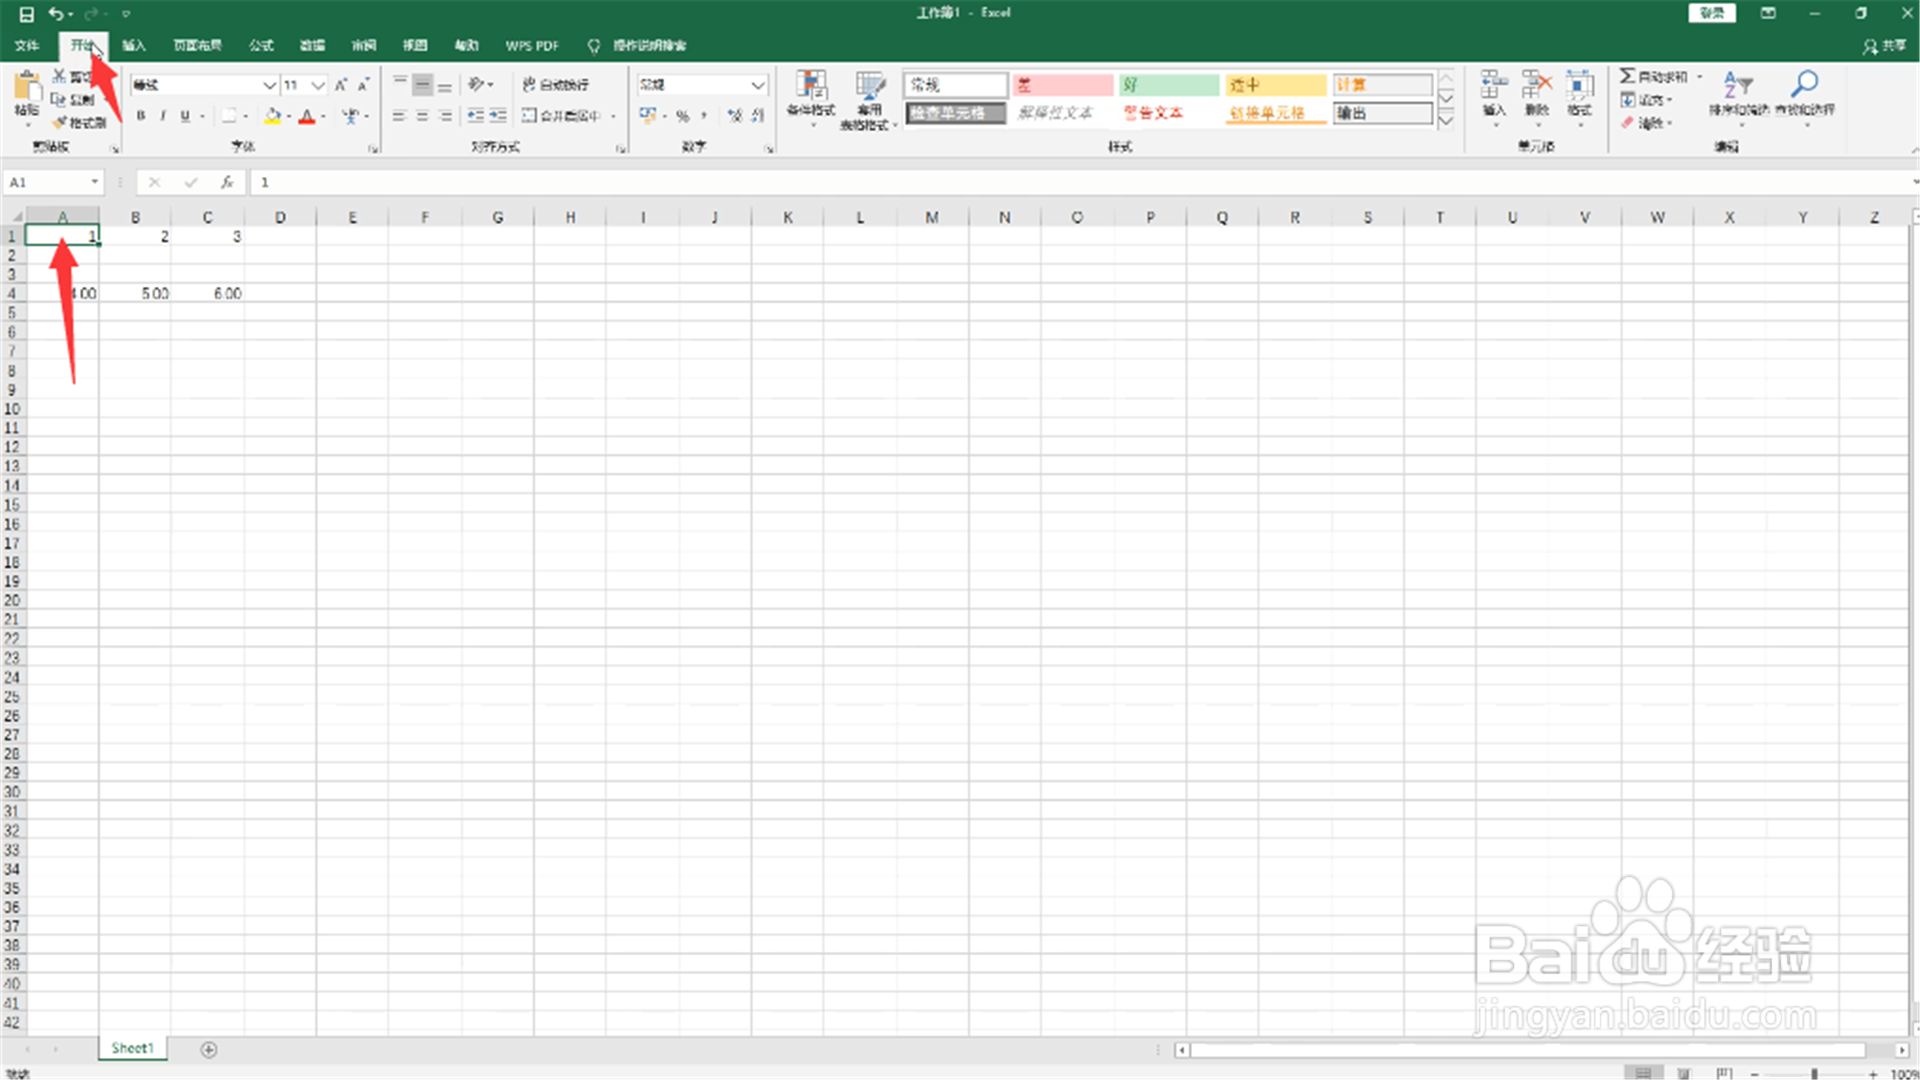
Task: Click the Format Painter brush icon
Action: coord(60,122)
